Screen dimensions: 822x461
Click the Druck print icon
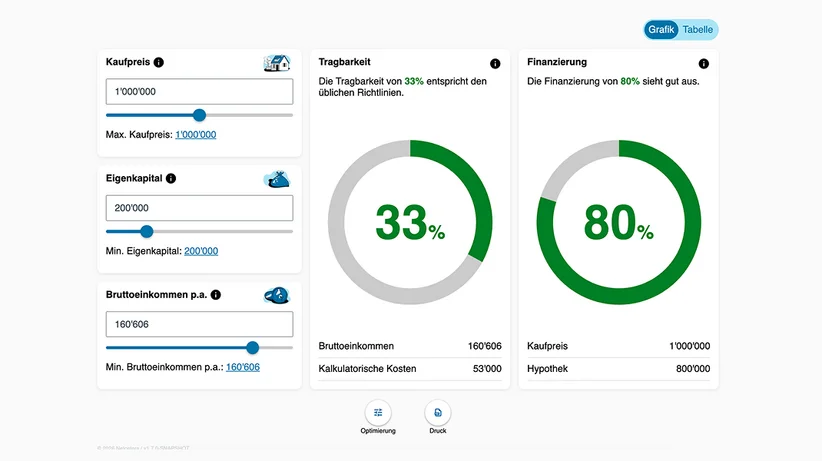438,413
